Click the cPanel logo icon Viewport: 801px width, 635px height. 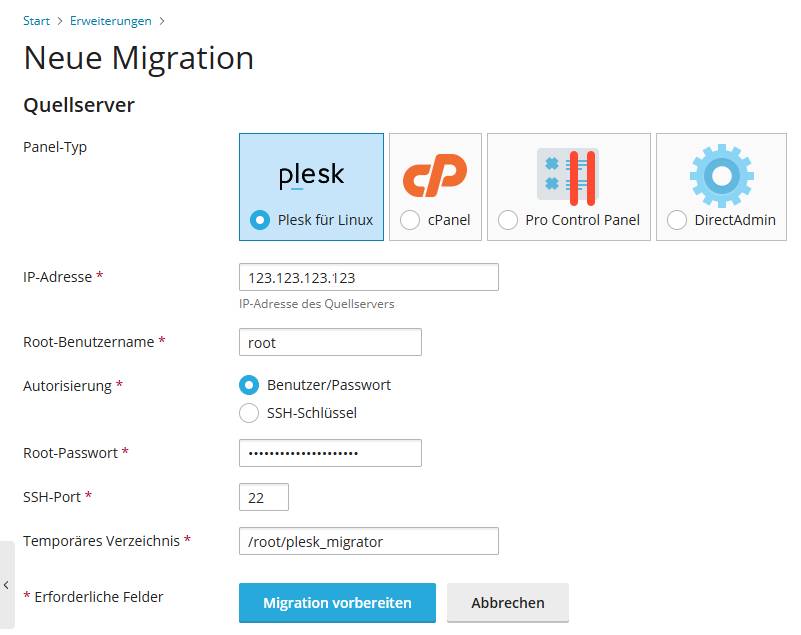(435, 175)
